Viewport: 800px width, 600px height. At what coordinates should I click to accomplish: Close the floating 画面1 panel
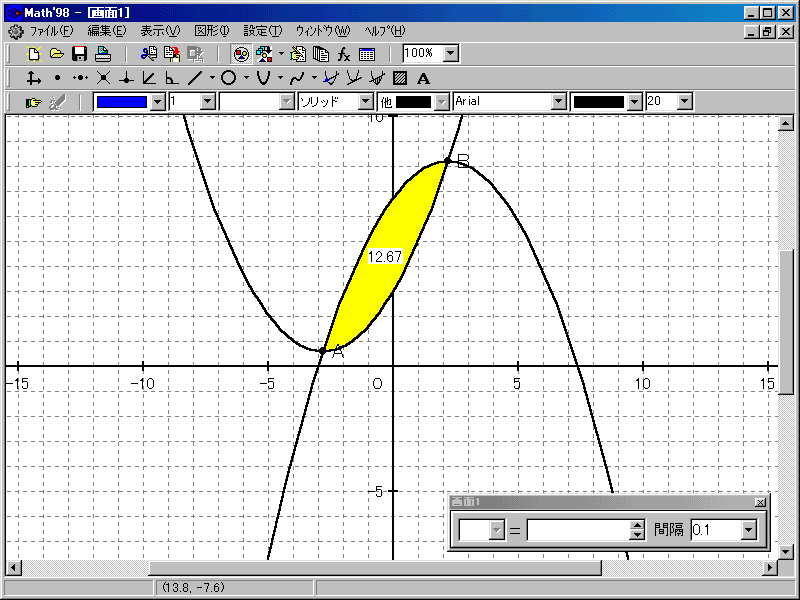[760, 502]
